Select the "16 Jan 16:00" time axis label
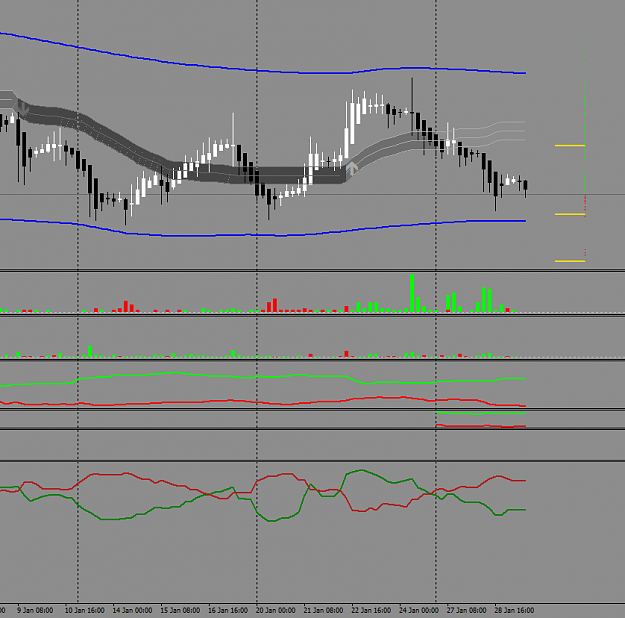The width and height of the screenshot is (625, 618). [x=228, y=610]
